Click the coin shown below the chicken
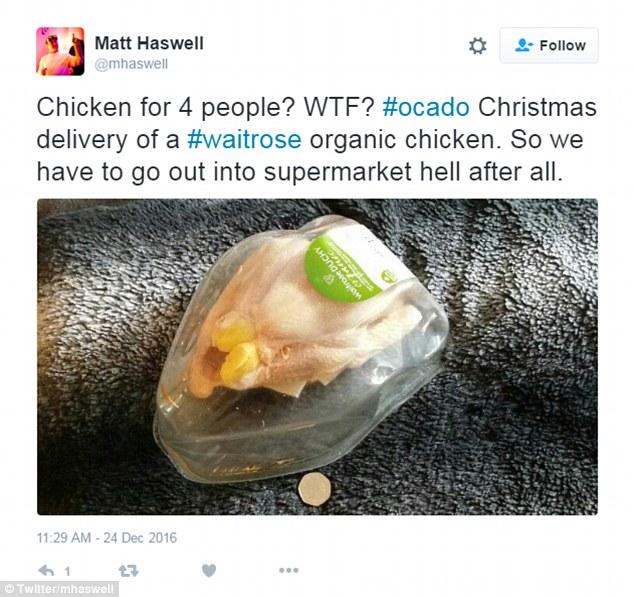Viewport: 634px width, 597px height. 315,489
